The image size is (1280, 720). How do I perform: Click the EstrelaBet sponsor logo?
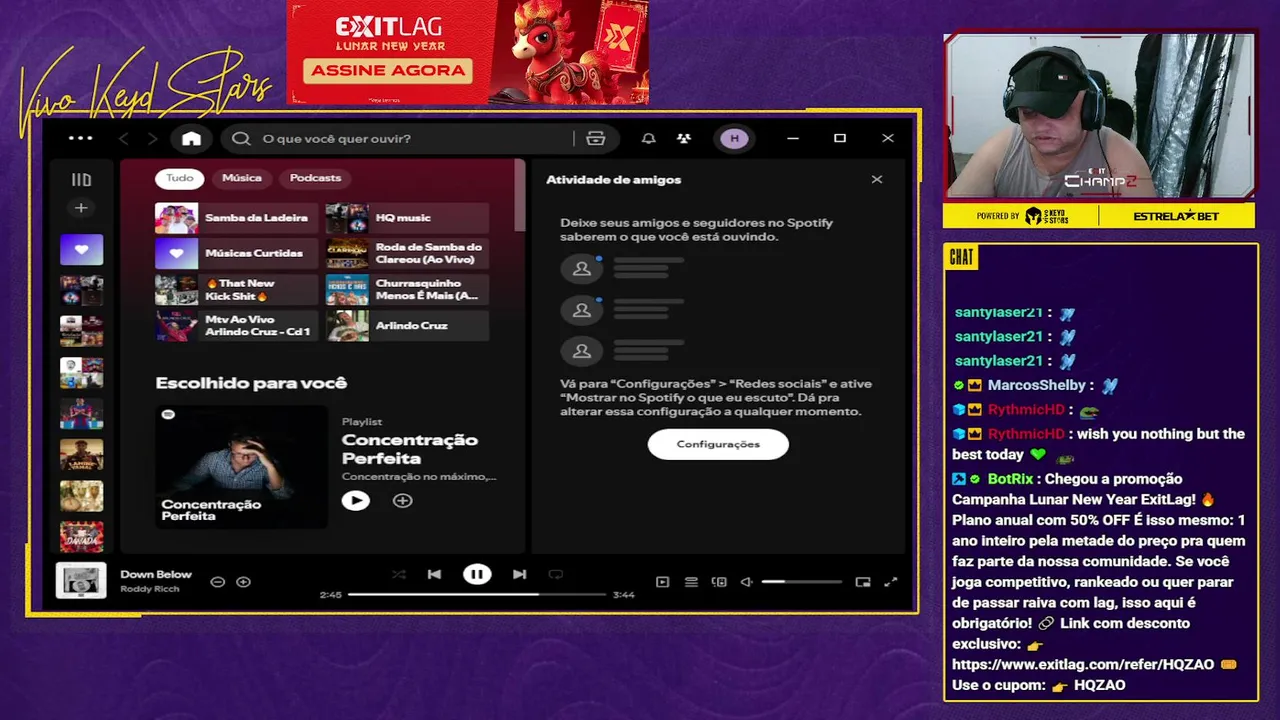tap(1176, 216)
